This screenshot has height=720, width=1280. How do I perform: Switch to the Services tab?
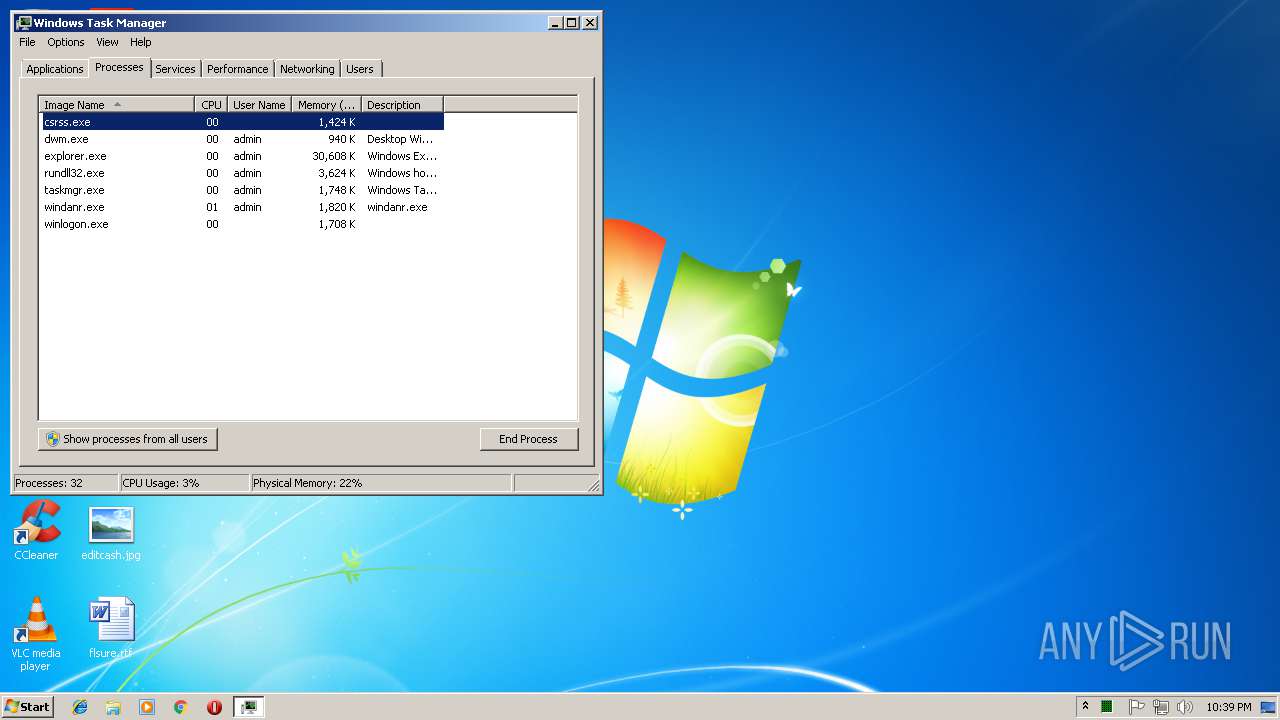click(x=175, y=69)
